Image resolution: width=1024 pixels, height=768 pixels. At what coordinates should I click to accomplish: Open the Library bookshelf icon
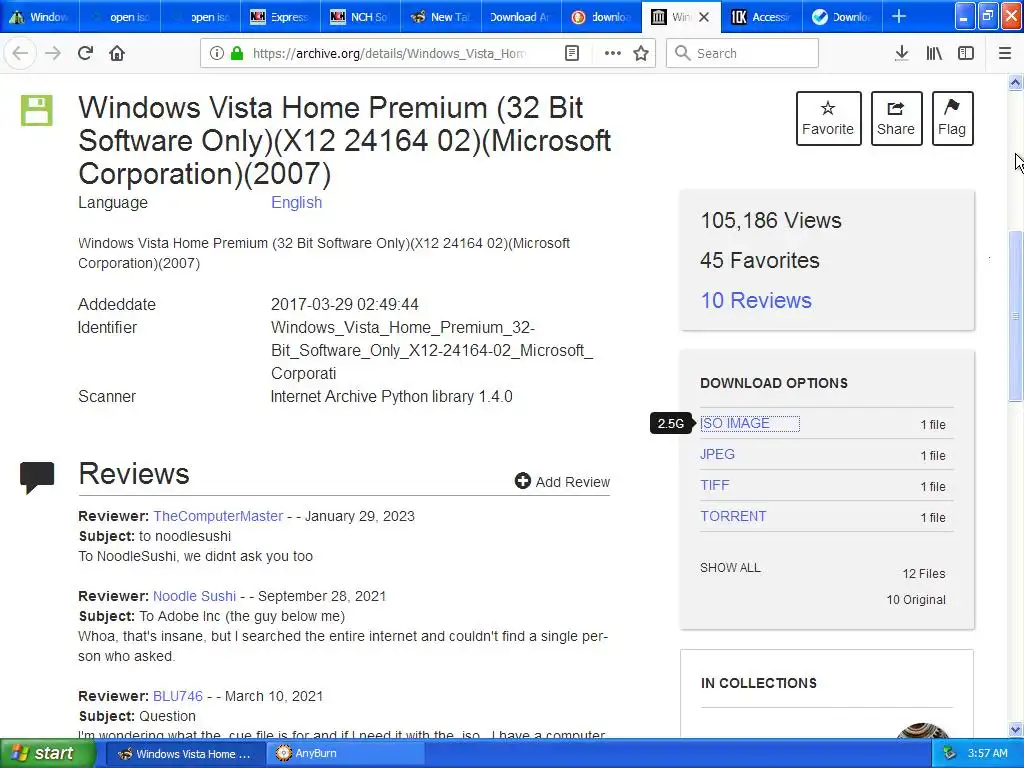tap(934, 54)
